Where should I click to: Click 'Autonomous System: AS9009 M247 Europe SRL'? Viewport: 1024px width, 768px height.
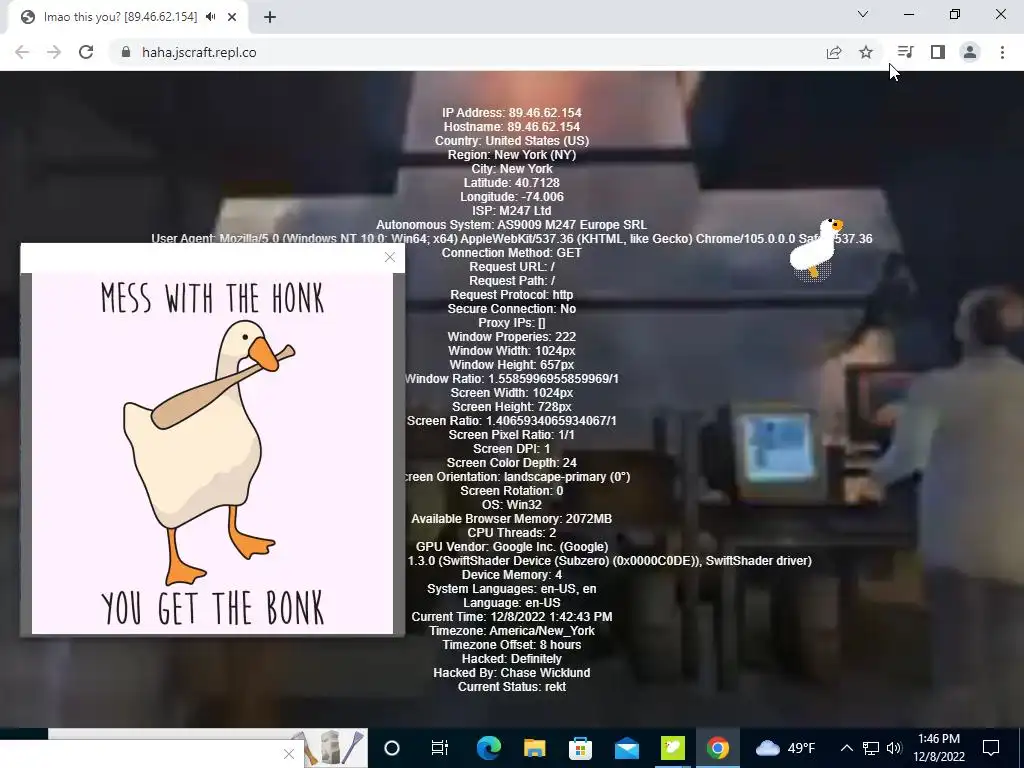[512, 225]
